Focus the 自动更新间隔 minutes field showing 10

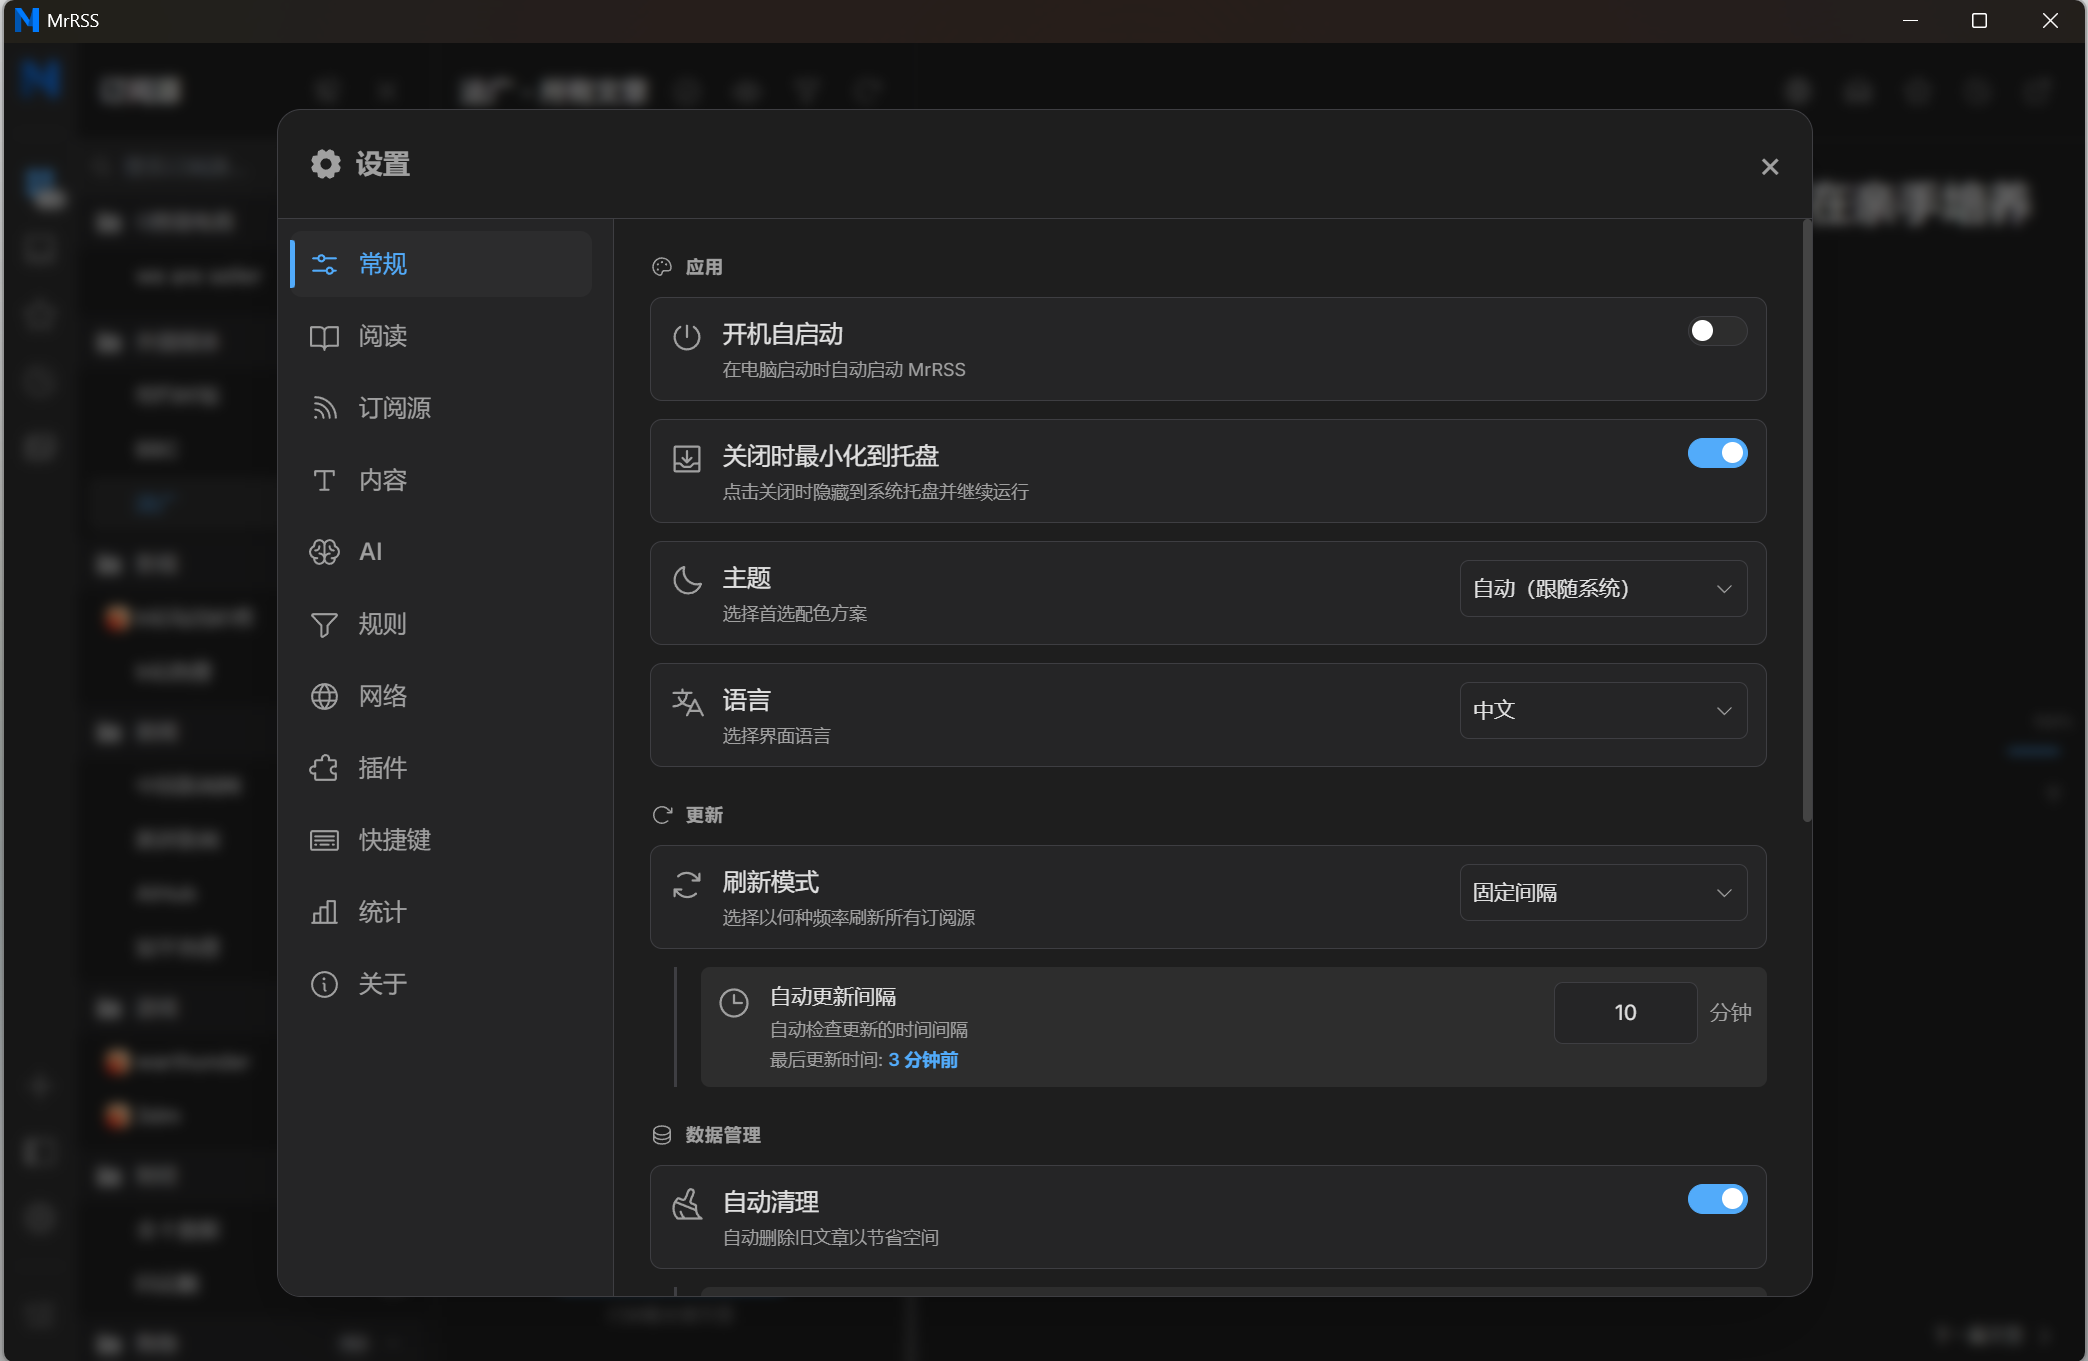click(1625, 1013)
